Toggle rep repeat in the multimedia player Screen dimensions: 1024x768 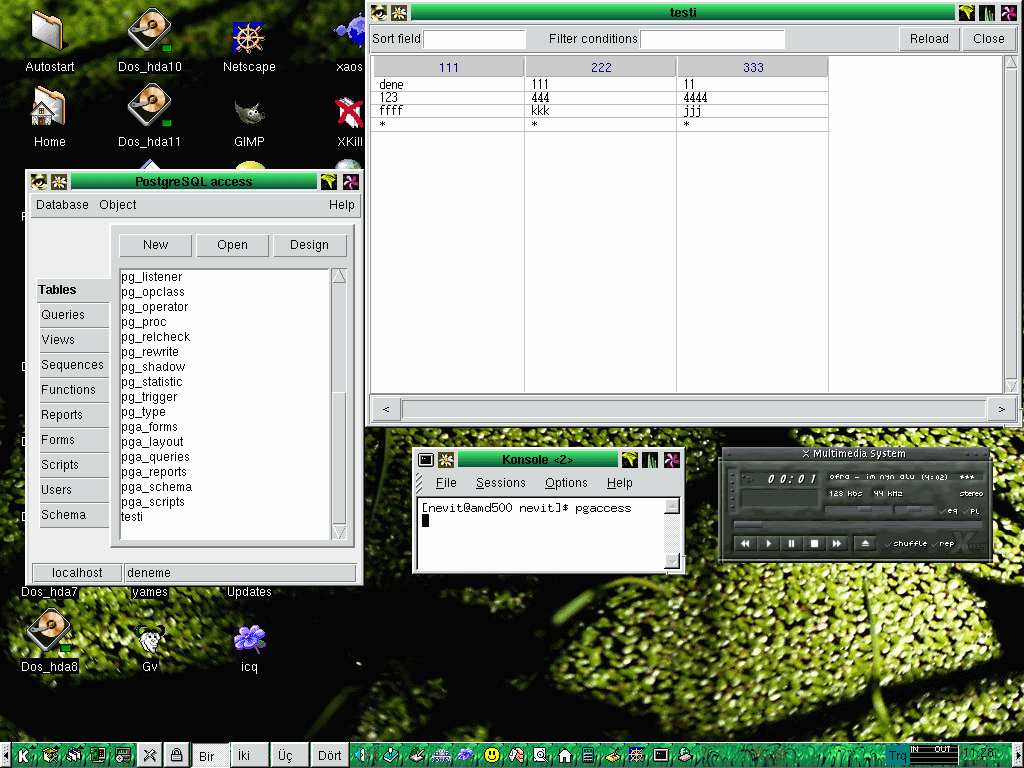(943, 543)
